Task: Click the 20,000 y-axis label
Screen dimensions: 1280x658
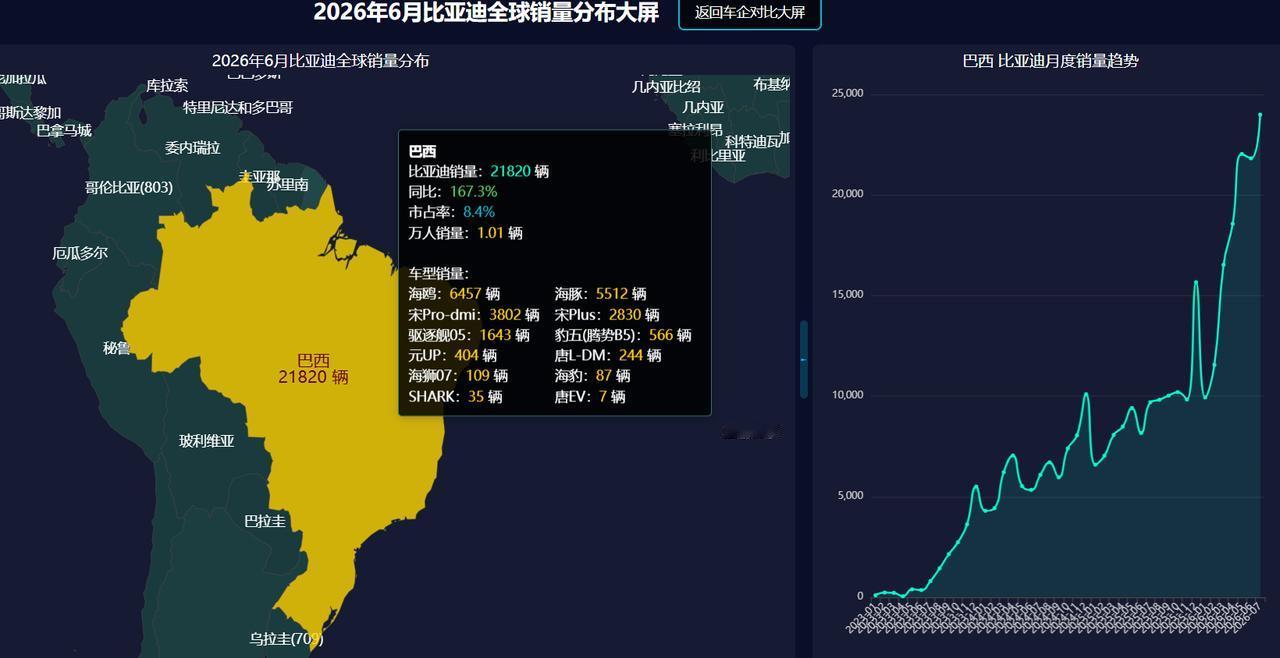Action: 847,194
